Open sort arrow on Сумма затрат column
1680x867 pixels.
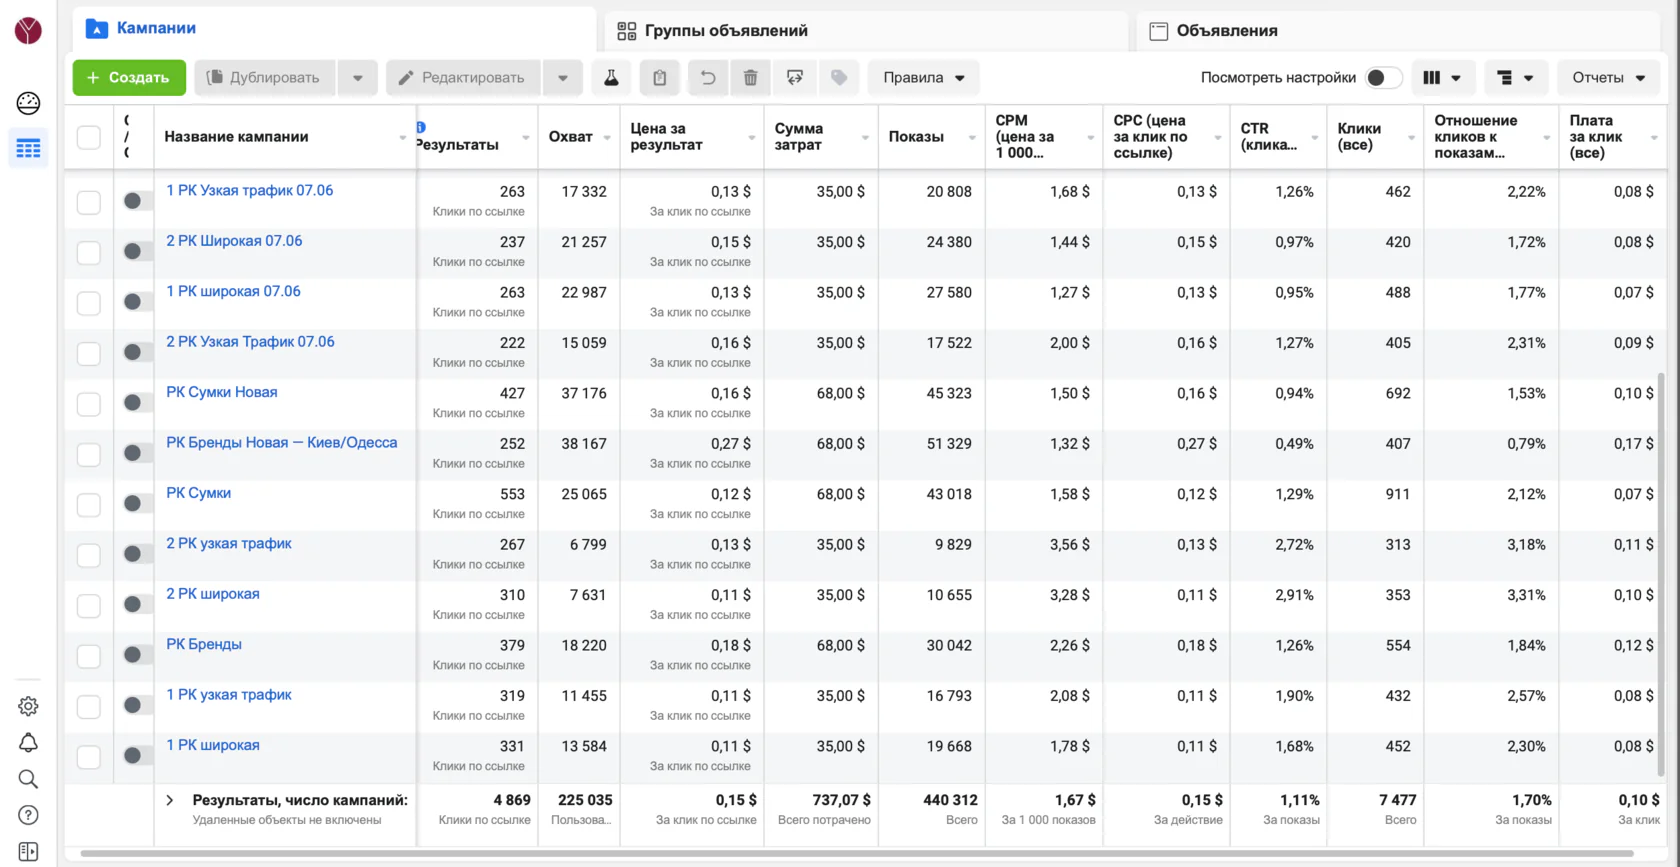(x=865, y=138)
